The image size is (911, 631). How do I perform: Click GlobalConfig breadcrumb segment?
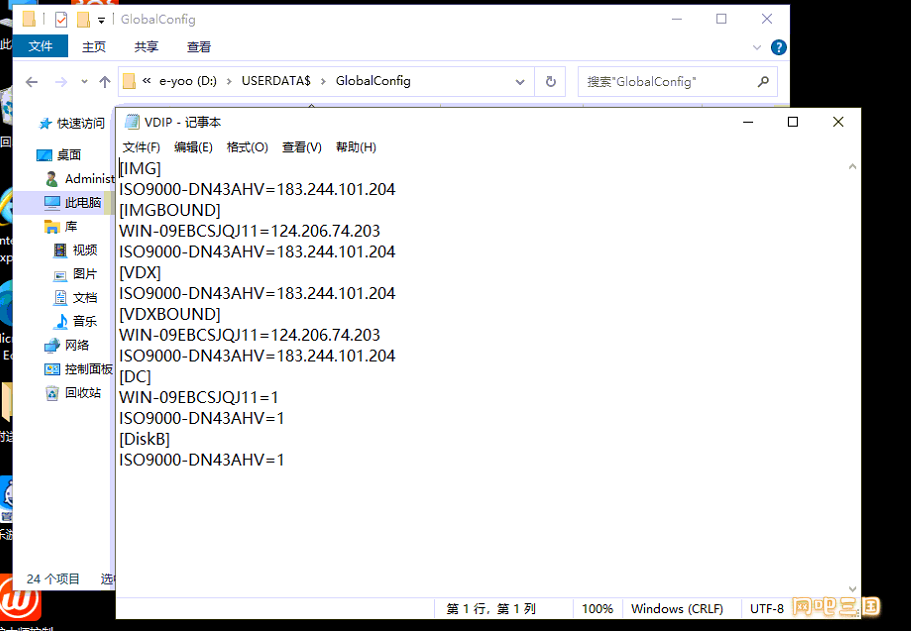tap(373, 81)
